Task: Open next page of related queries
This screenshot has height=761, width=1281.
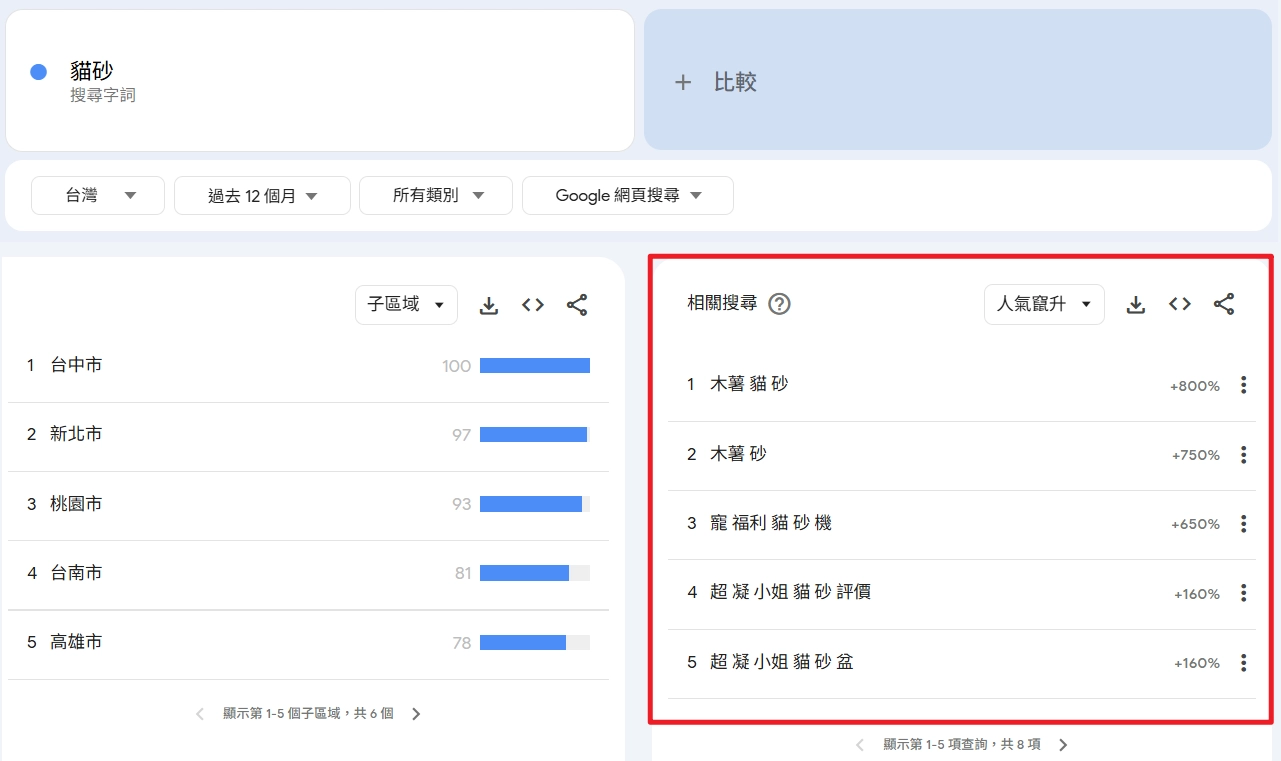Action: 1063,744
